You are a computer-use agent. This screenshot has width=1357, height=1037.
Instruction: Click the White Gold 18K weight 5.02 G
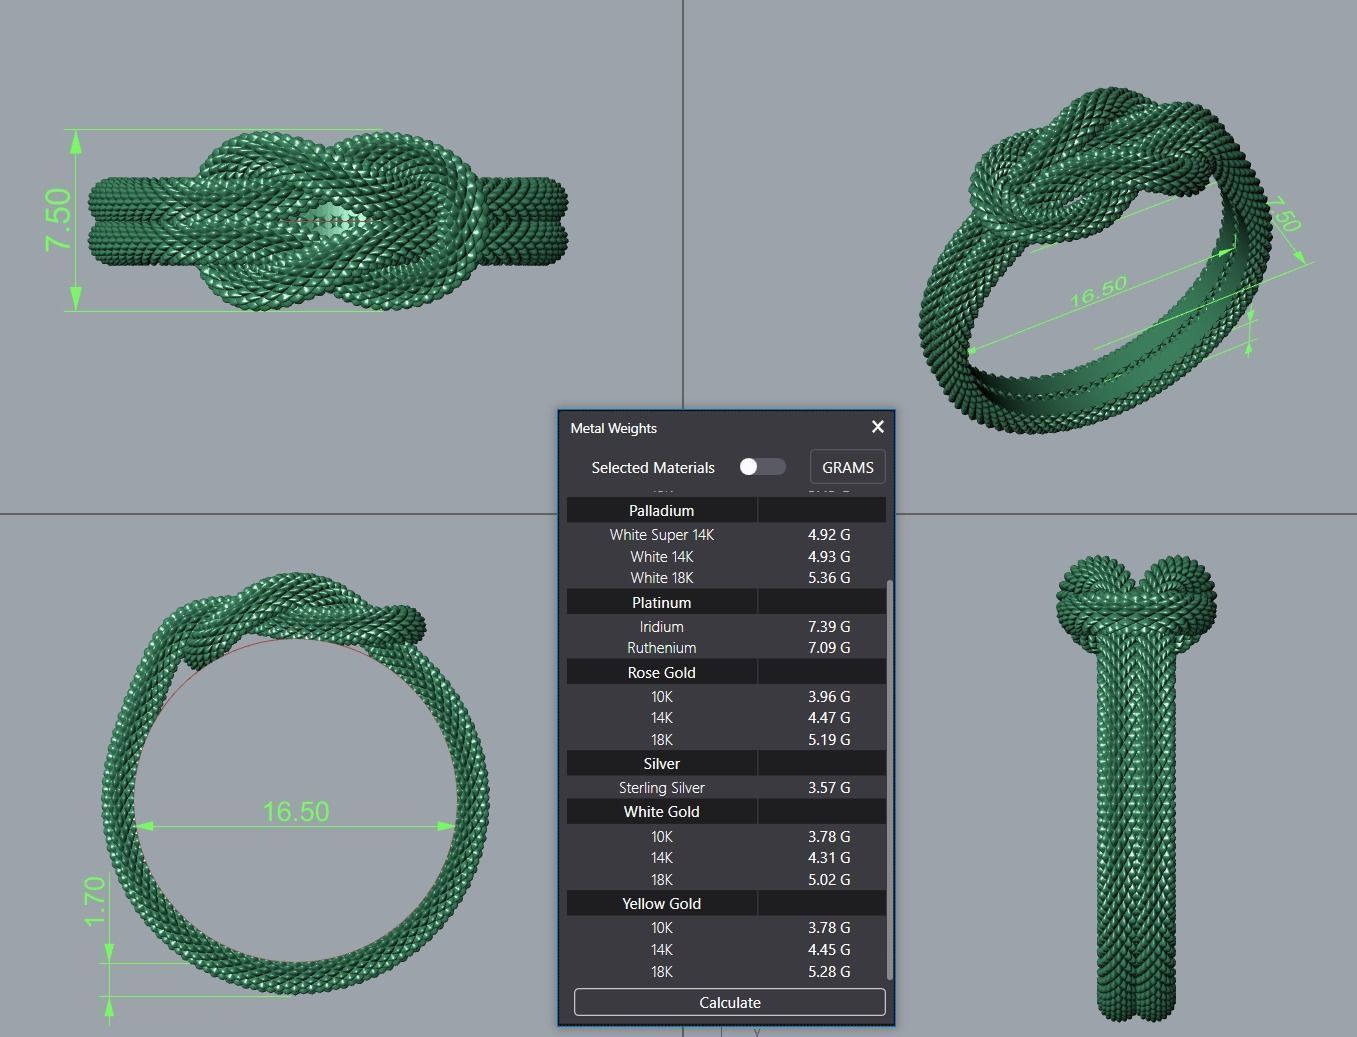pos(829,880)
